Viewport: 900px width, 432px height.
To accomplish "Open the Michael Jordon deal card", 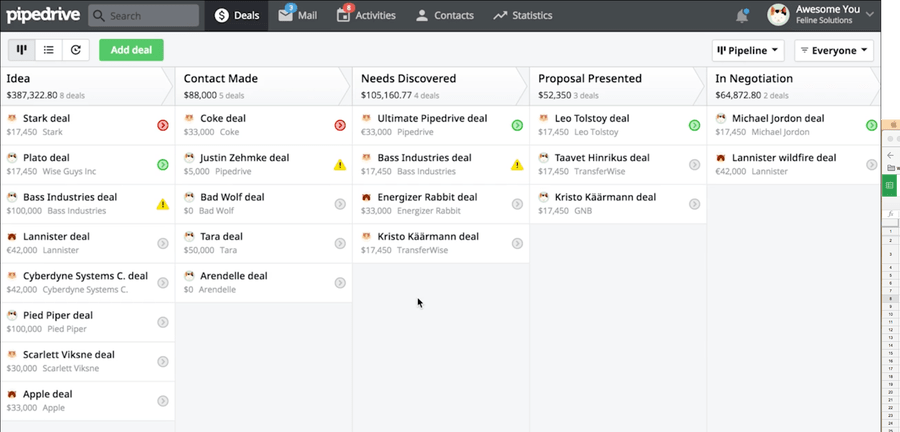I will click(794, 125).
